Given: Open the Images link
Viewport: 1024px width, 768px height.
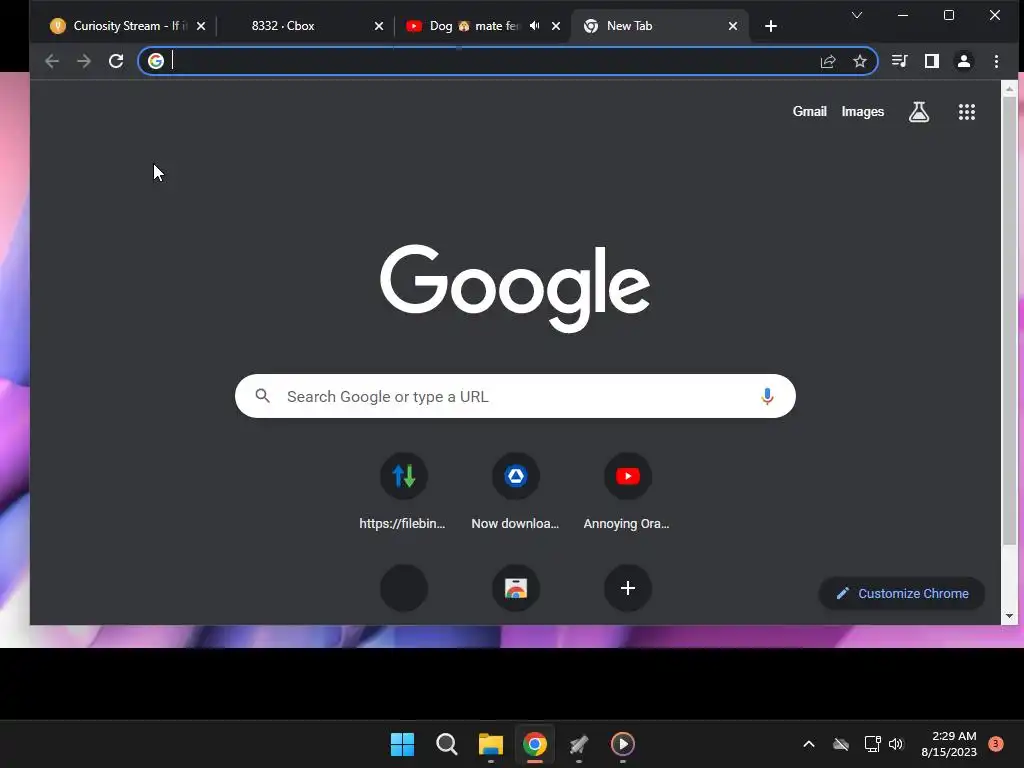Looking at the screenshot, I should (x=863, y=112).
